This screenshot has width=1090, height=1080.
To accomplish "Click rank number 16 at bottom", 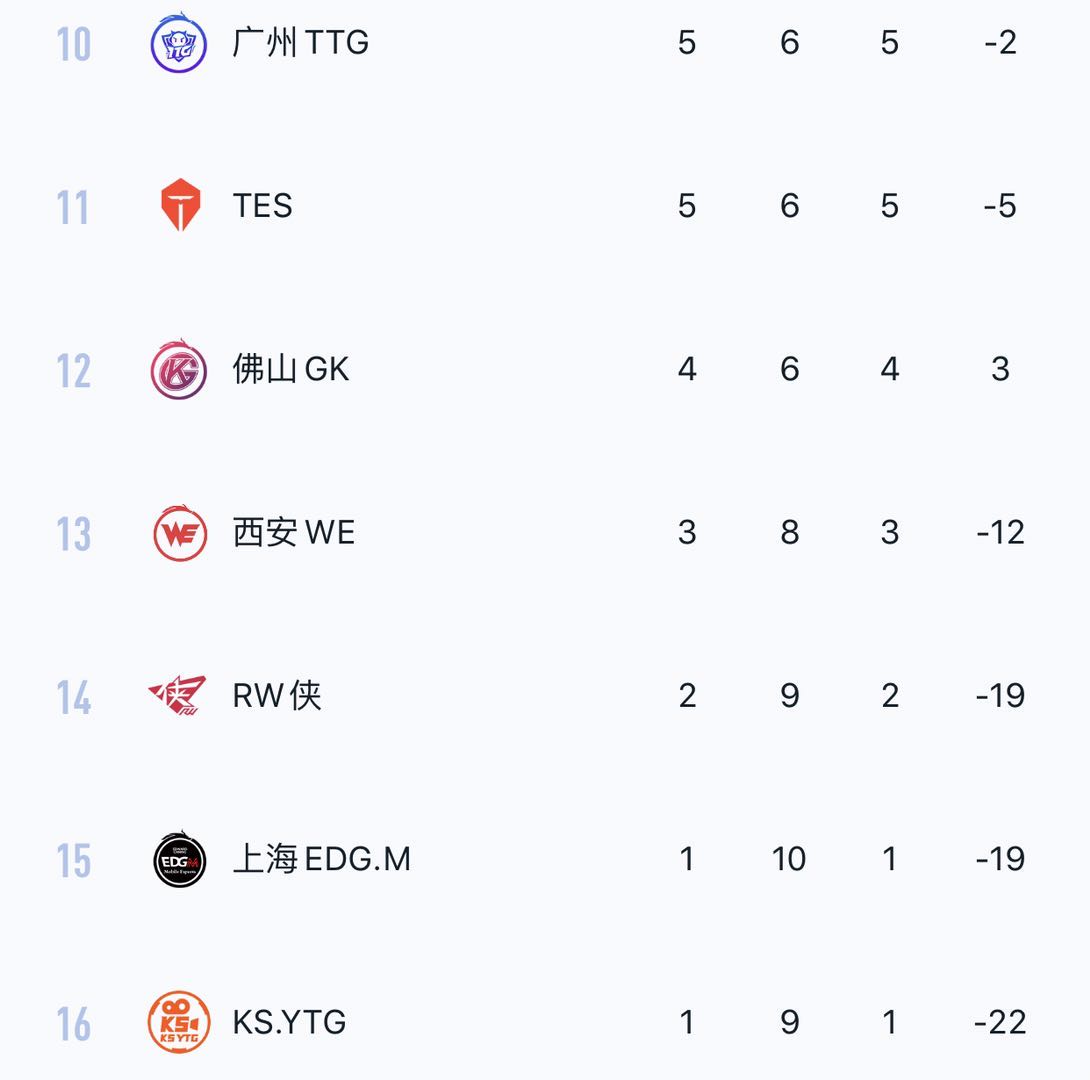I will point(74,1024).
